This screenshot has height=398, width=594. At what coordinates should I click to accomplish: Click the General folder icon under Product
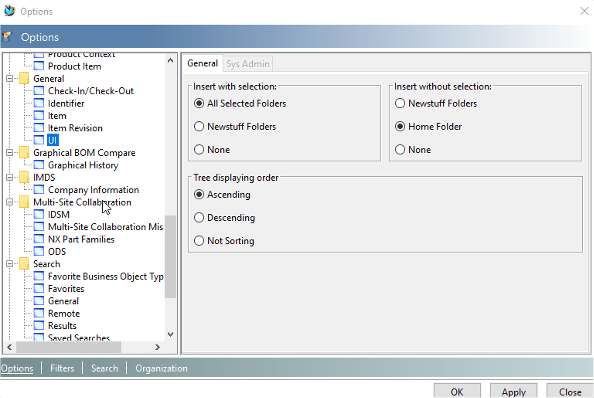[x=24, y=78]
